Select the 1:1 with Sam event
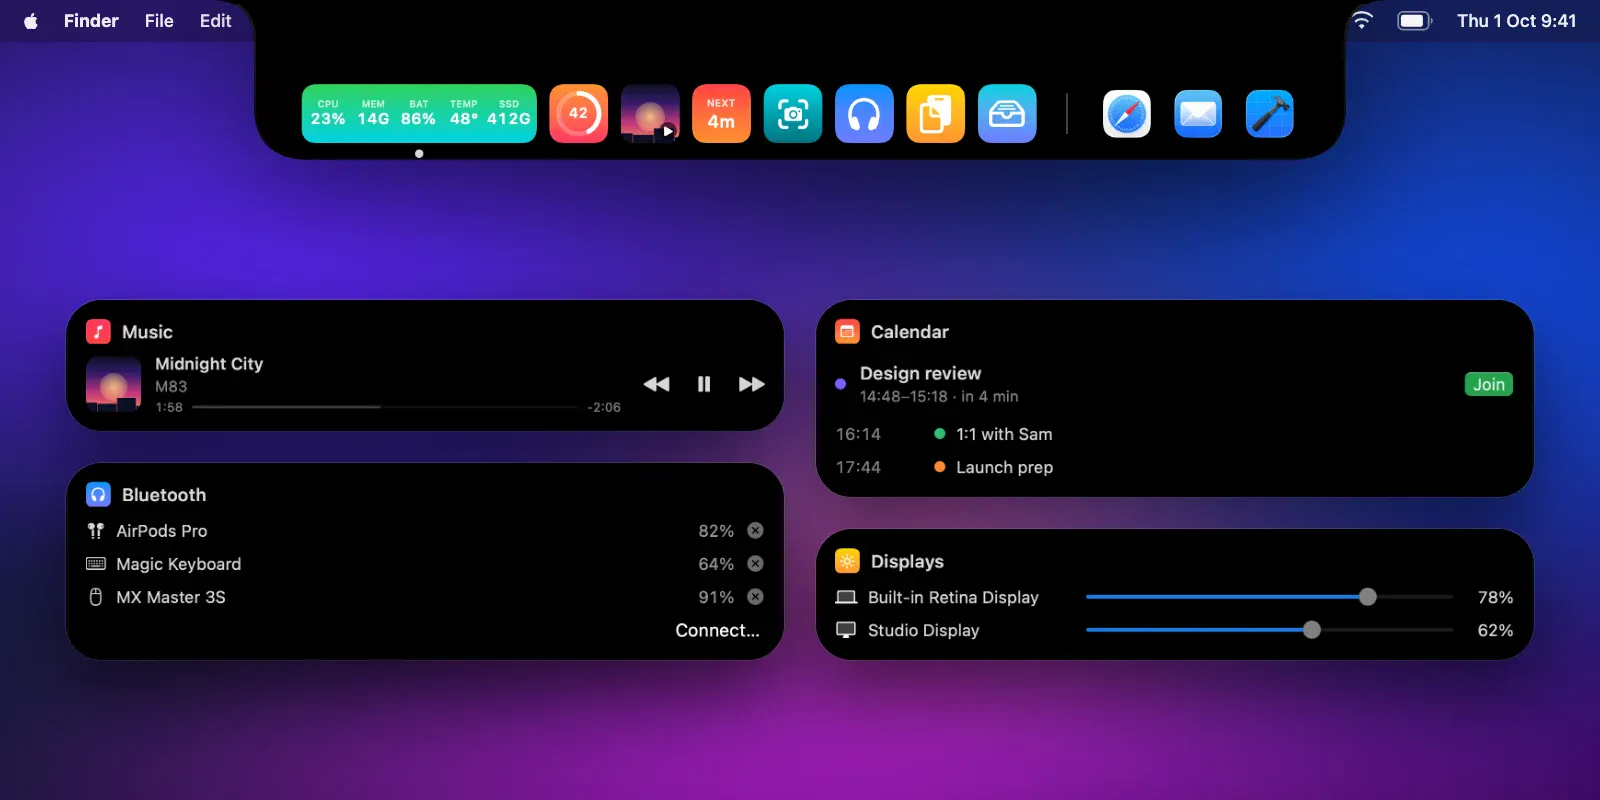The width and height of the screenshot is (1600, 800). (1004, 434)
